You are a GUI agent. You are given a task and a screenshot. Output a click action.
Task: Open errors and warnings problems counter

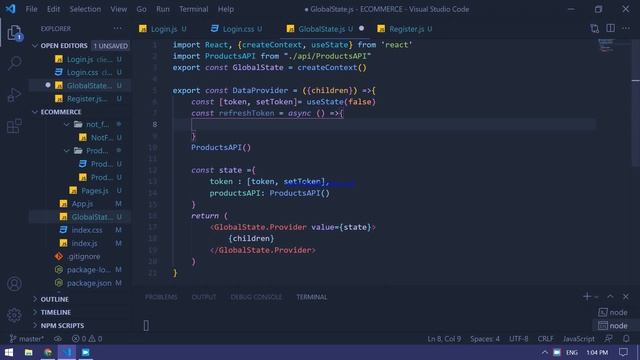tap(87, 339)
